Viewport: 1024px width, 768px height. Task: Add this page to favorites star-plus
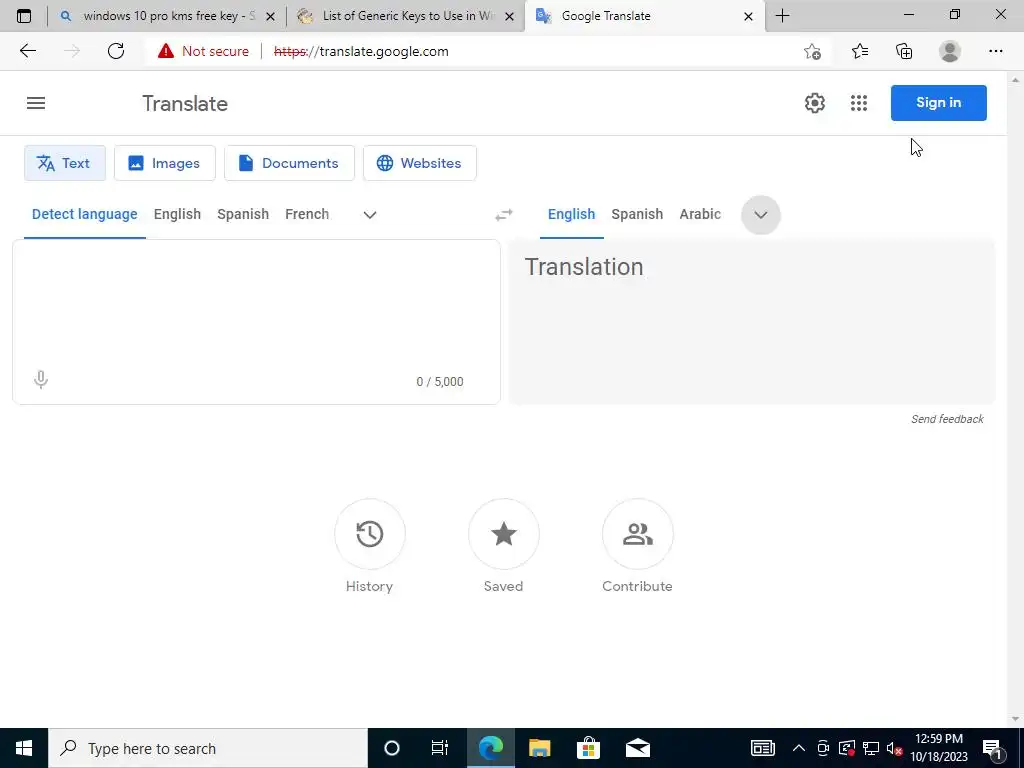tap(812, 51)
